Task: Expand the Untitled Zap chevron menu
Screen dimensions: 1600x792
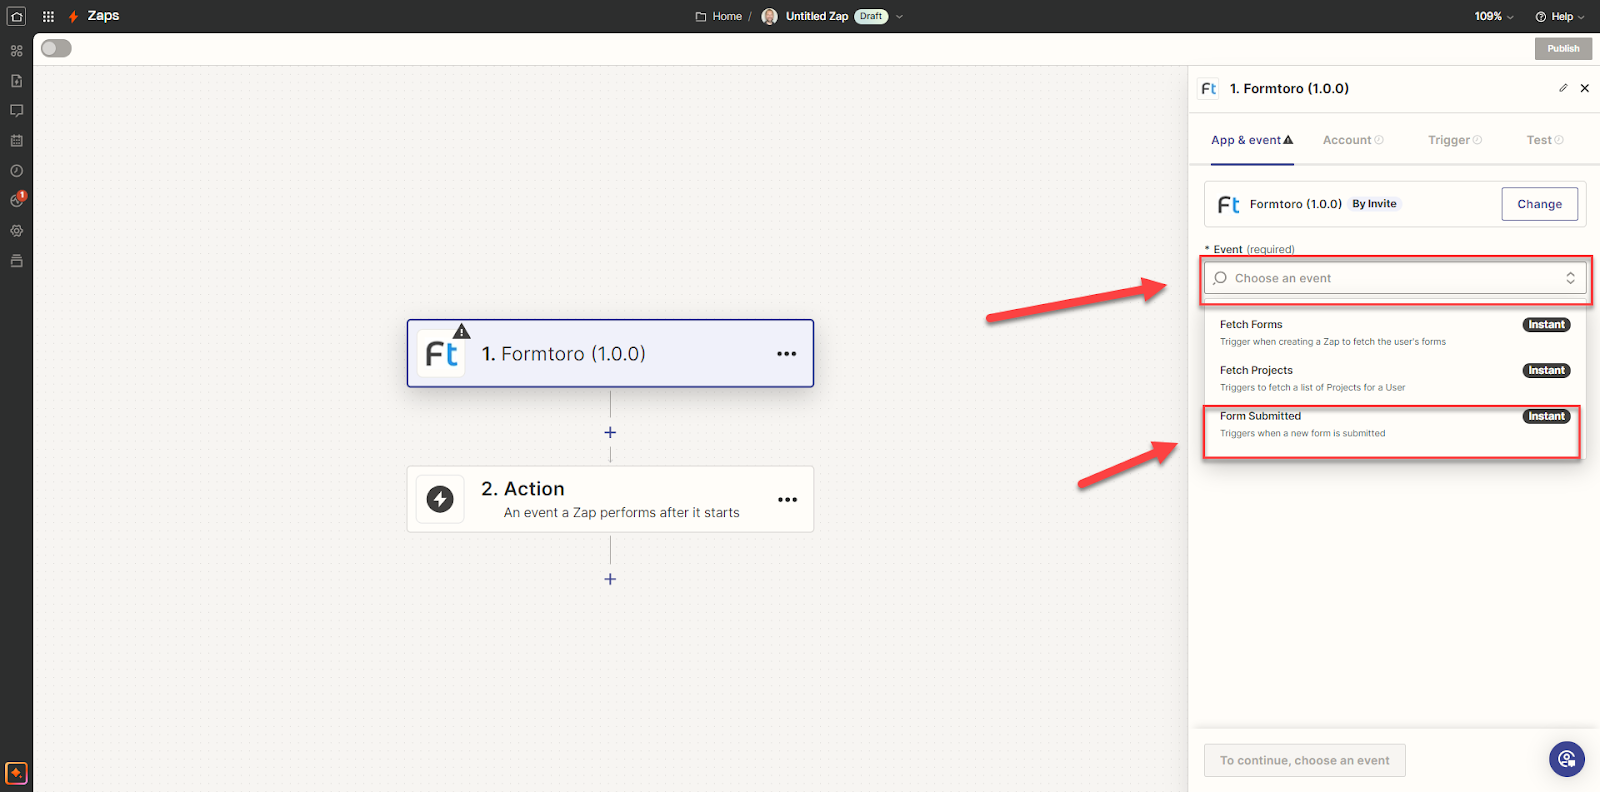Action: (899, 16)
